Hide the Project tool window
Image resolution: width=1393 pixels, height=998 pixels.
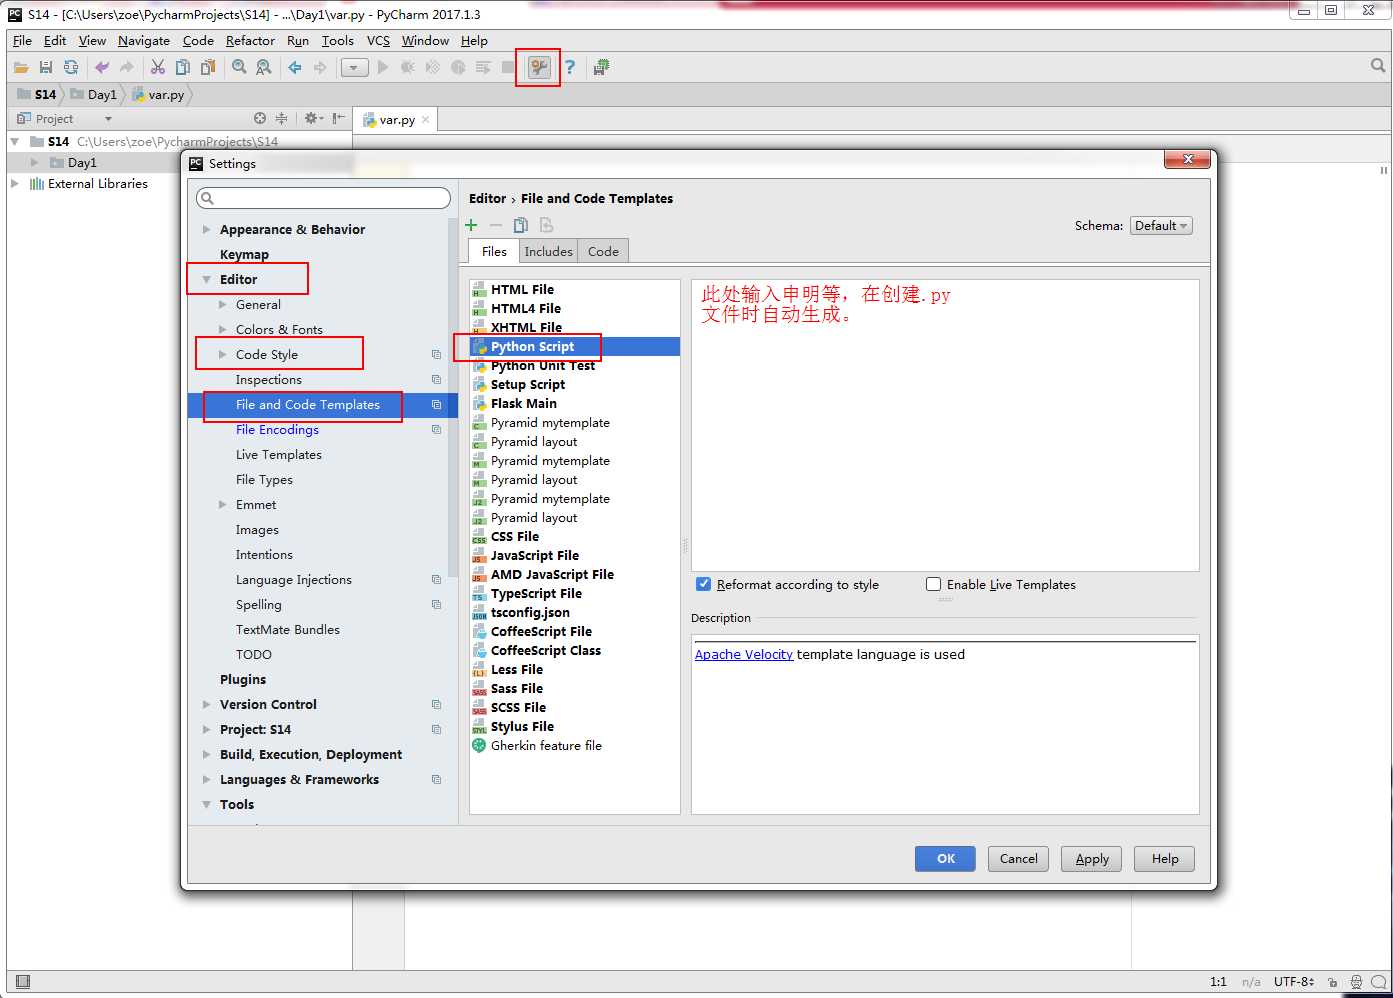pyautogui.click(x=339, y=118)
